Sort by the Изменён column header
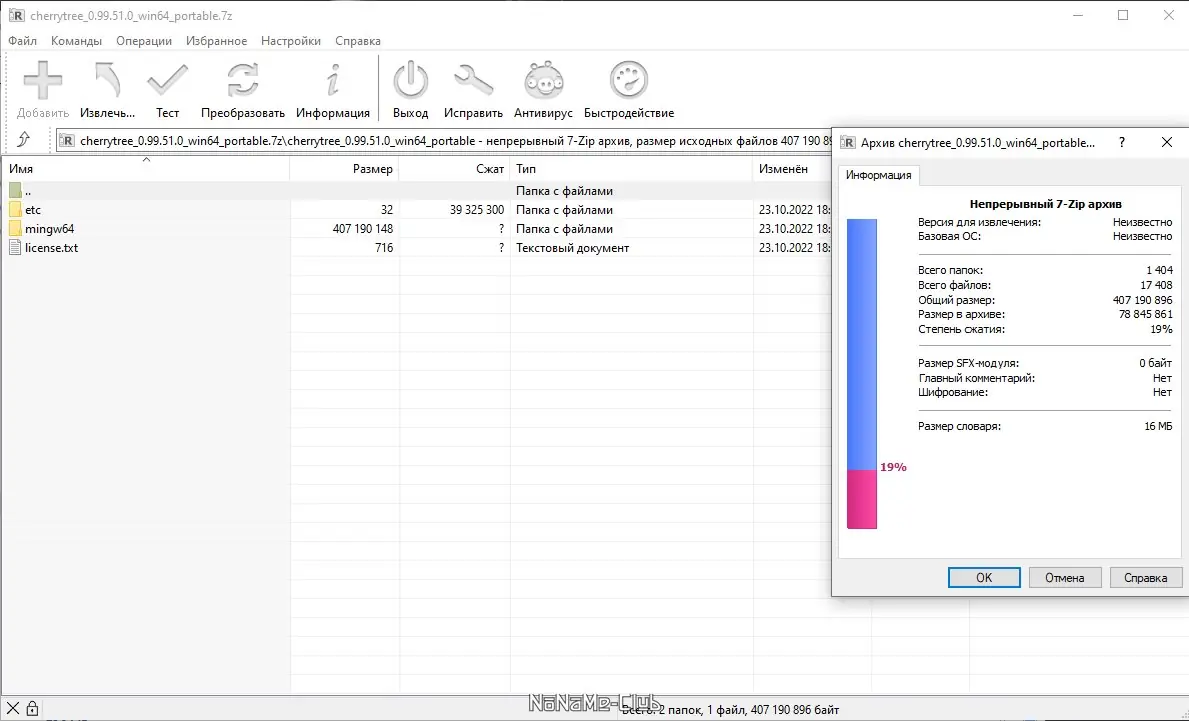Image resolution: width=1189 pixels, height=721 pixels. pos(792,169)
